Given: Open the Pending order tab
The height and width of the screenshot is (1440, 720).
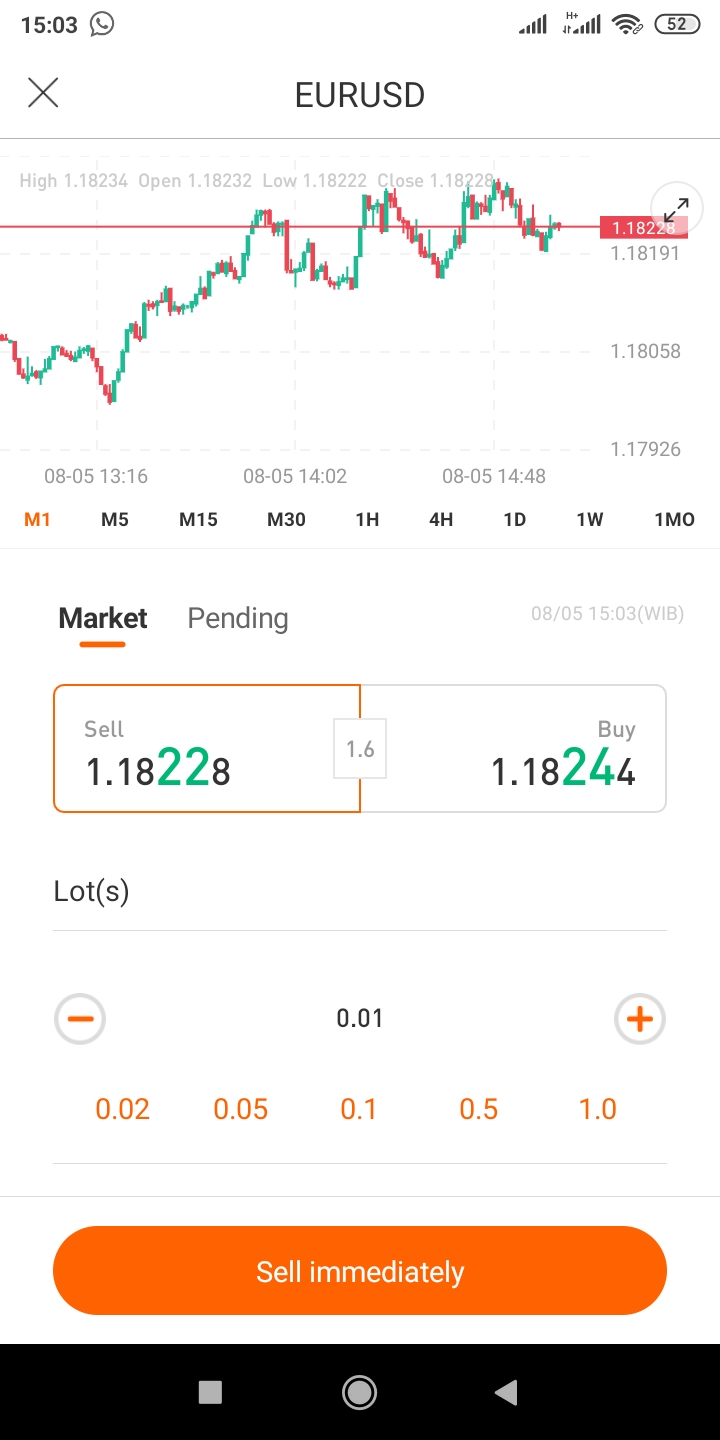Looking at the screenshot, I should [238, 618].
